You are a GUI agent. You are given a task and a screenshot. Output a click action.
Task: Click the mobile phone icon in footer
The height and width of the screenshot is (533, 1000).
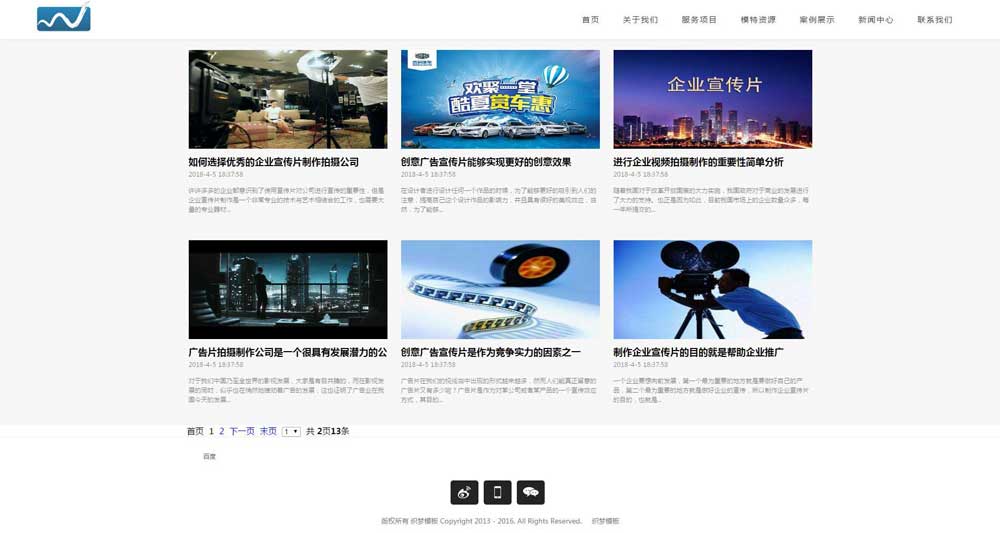(497, 492)
